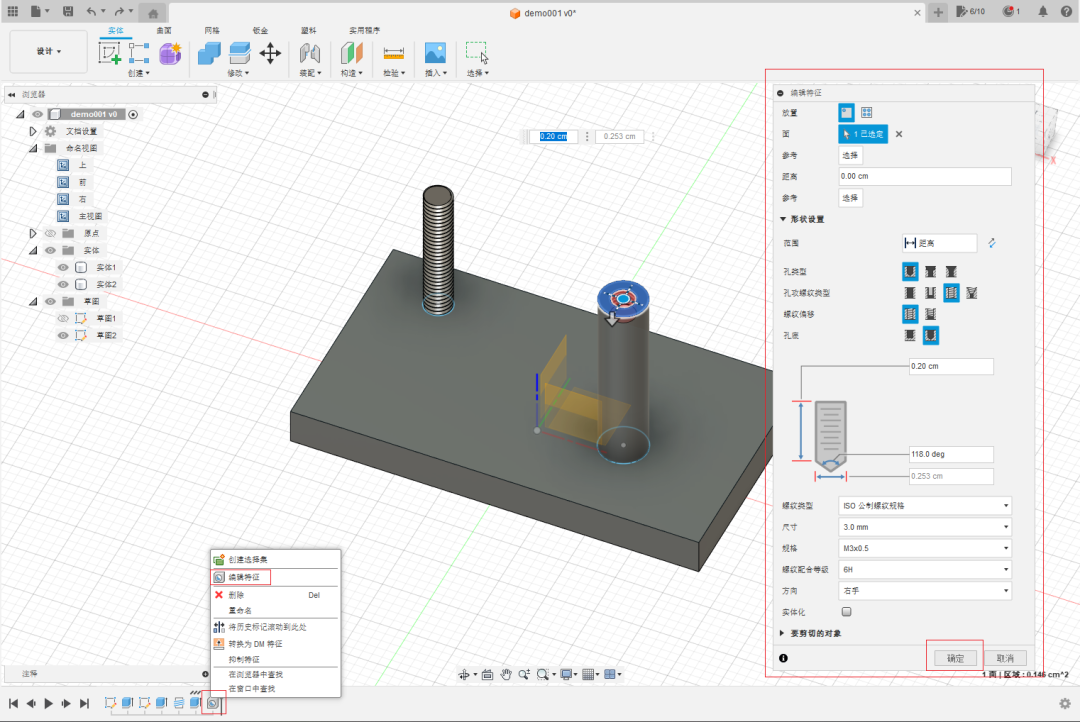Screen dimensions: 1080x722
Task: Switch to the 曲面 ribbon tab
Action: [164, 30]
